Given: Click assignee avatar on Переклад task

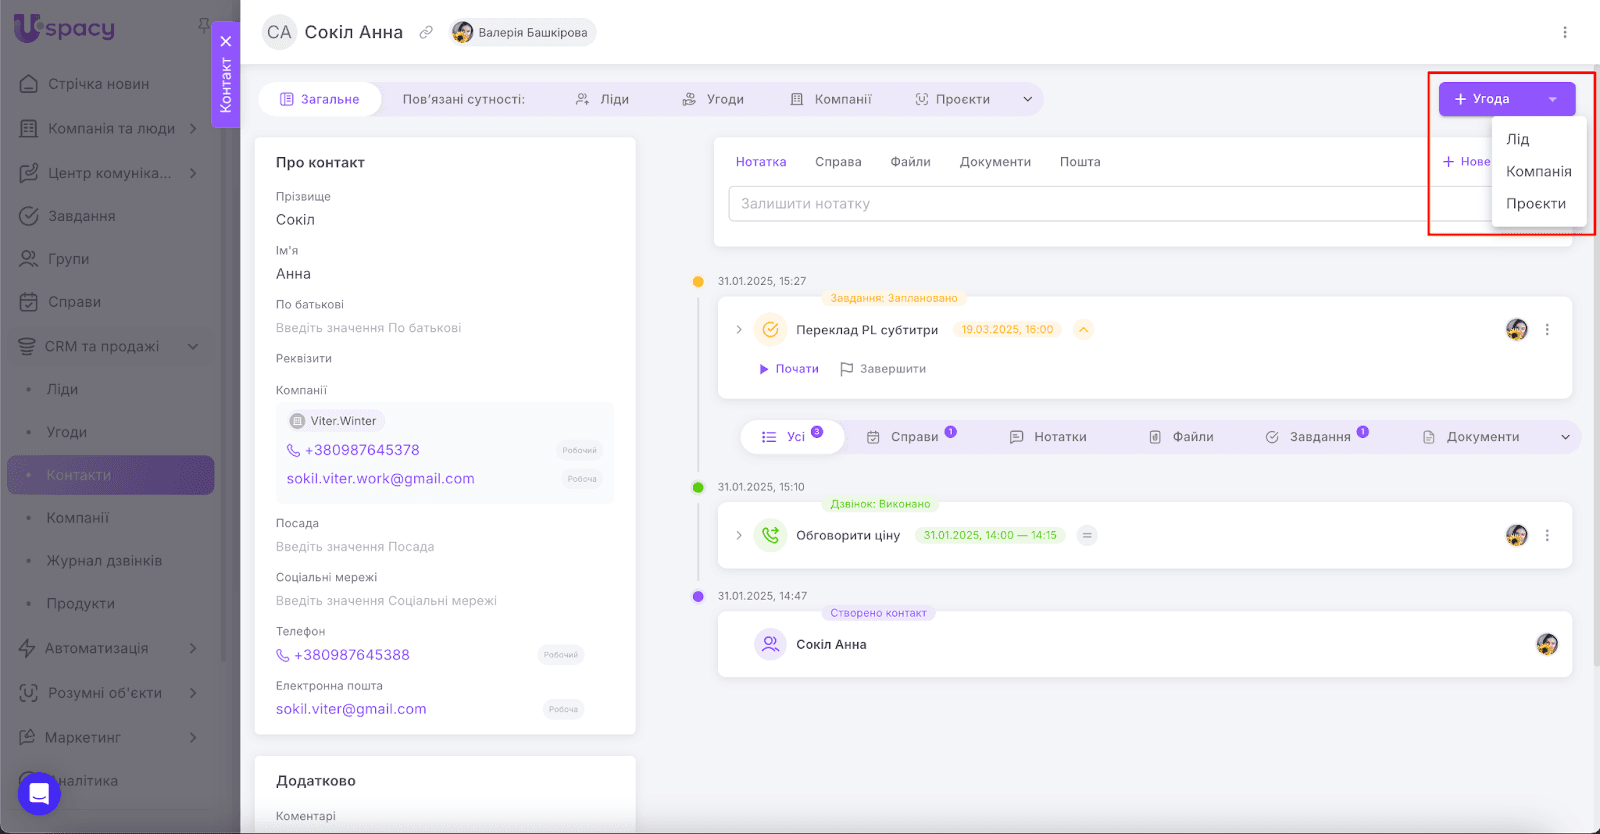Looking at the screenshot, I should pos(1517,330).
